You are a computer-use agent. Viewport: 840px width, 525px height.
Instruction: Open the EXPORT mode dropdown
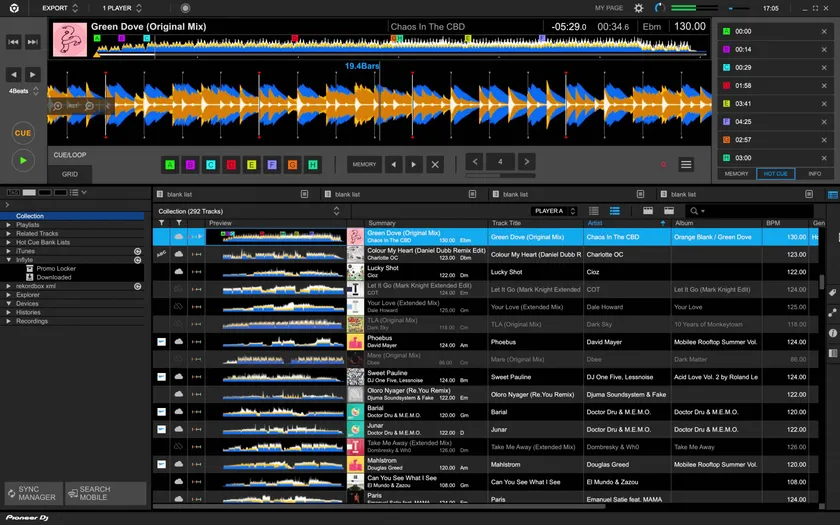click(63, 8)
